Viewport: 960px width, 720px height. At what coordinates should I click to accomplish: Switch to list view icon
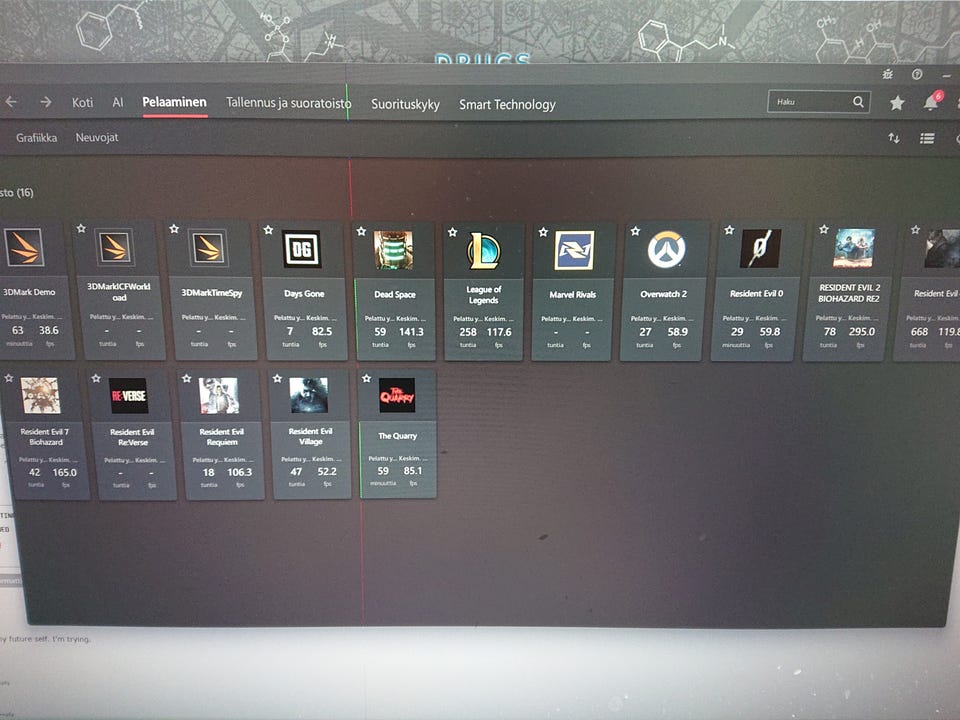pyautogui.click(x=927, y=138)
